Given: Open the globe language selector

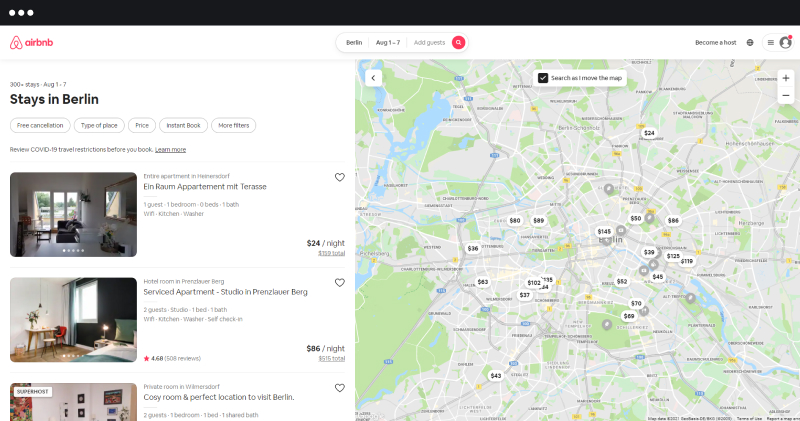Looking at the screenshot, I should coord(750,43).
